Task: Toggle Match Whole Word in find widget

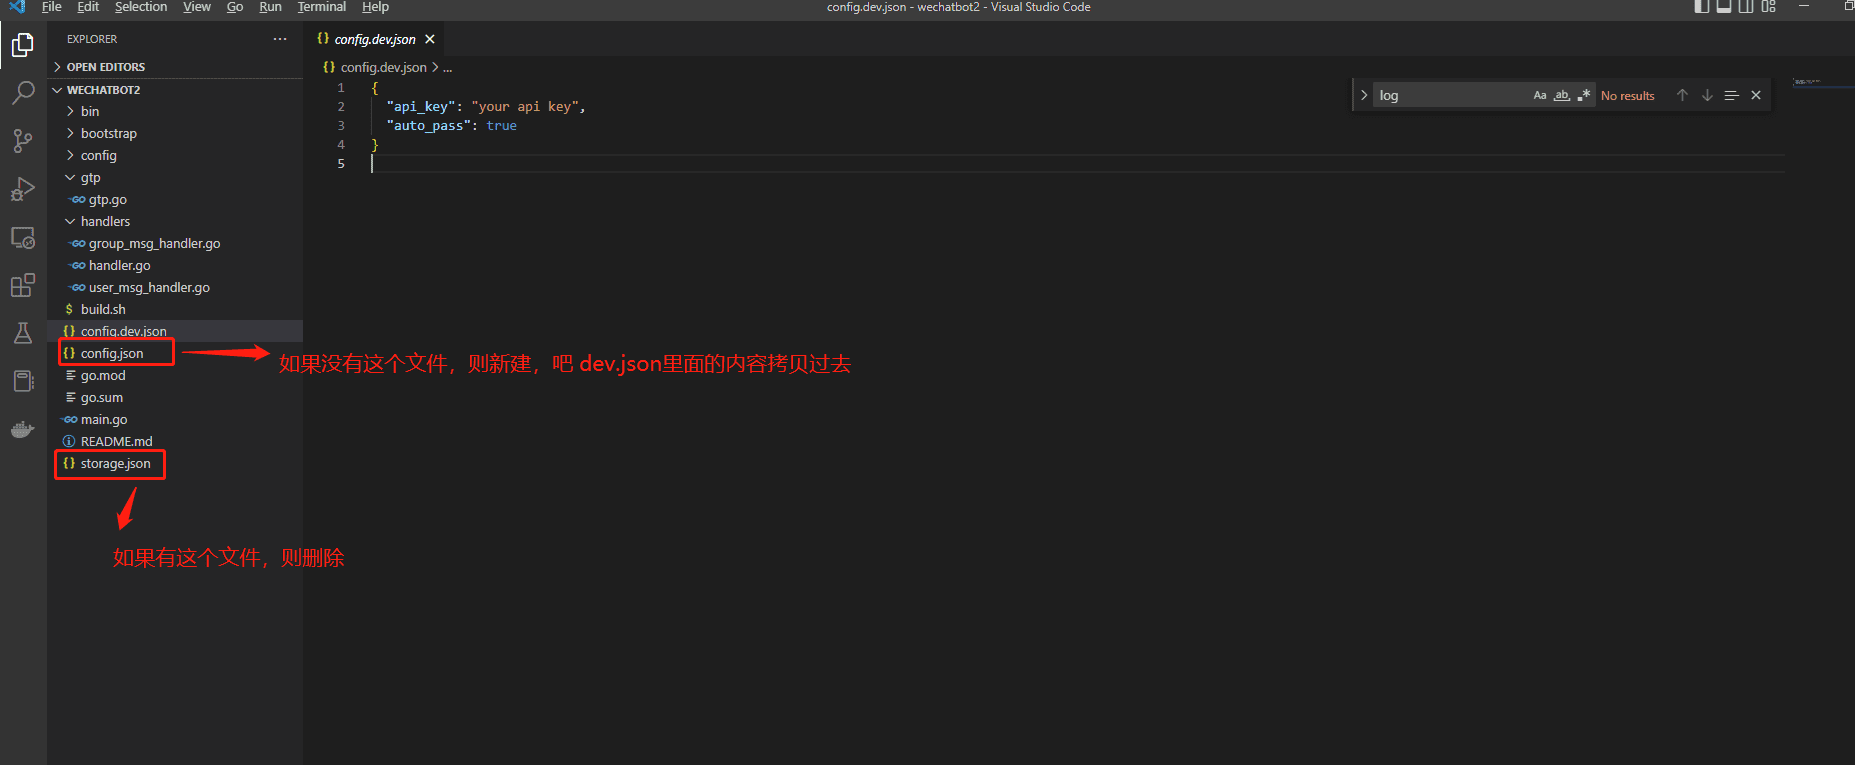Action: (x=1561, y=96)
